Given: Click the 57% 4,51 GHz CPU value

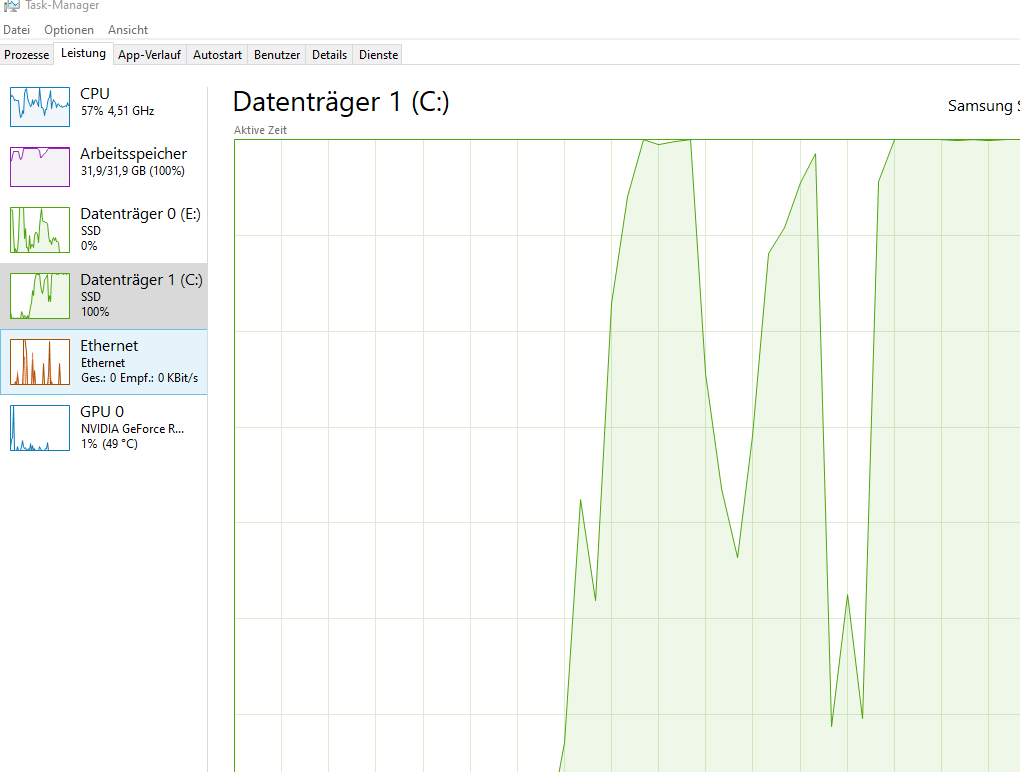Looking at the screenshot, I should pos(118,111).
